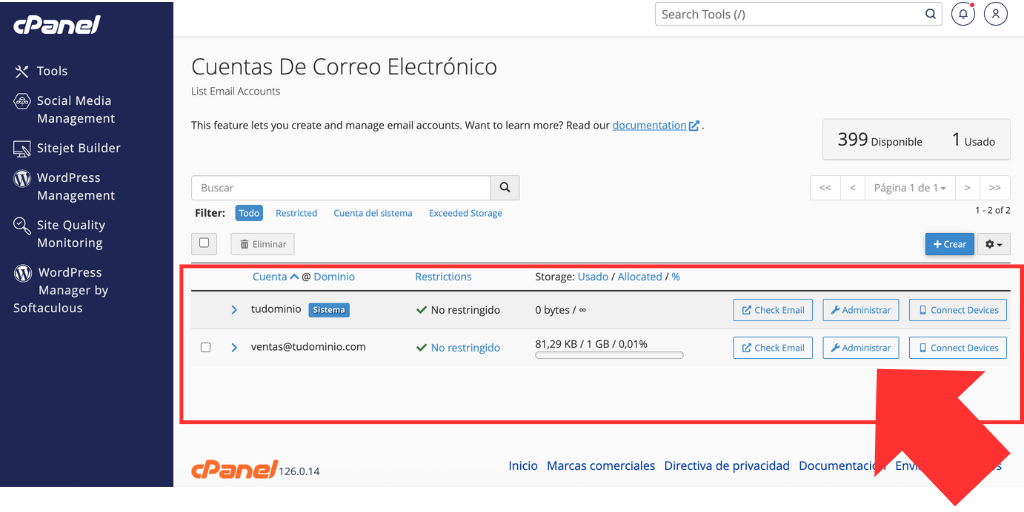Click the Buscar search input field
Screen dimensions: 1024x512
(x=340, y=188)
